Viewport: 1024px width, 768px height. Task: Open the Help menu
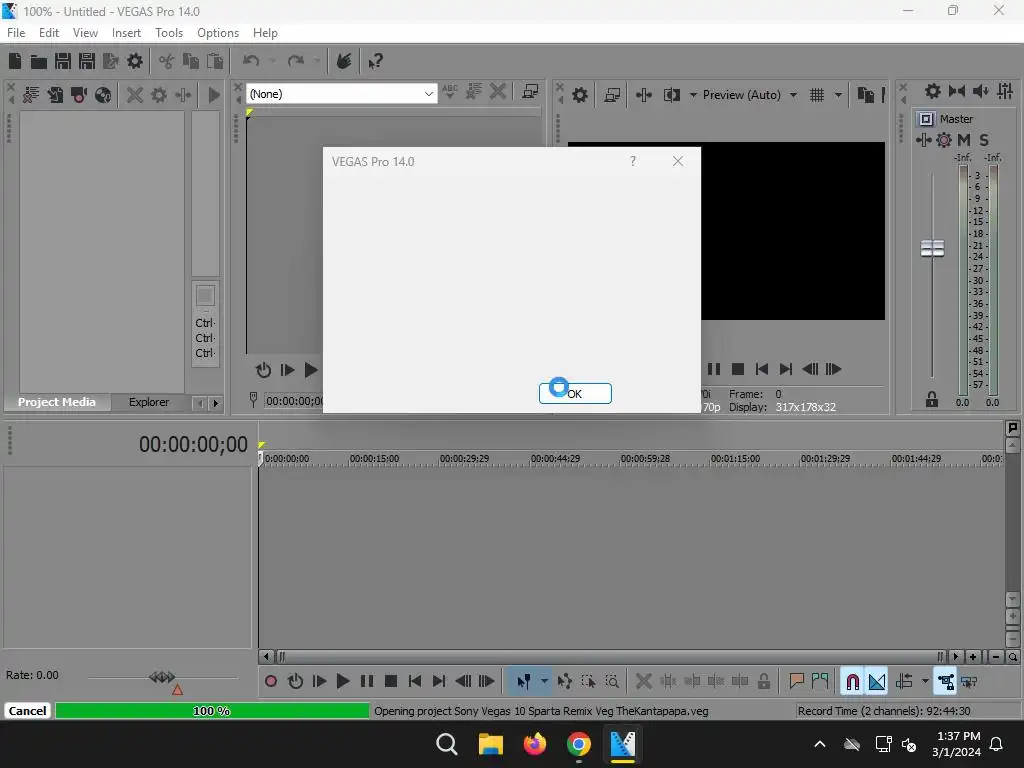[x=265, y=33]
